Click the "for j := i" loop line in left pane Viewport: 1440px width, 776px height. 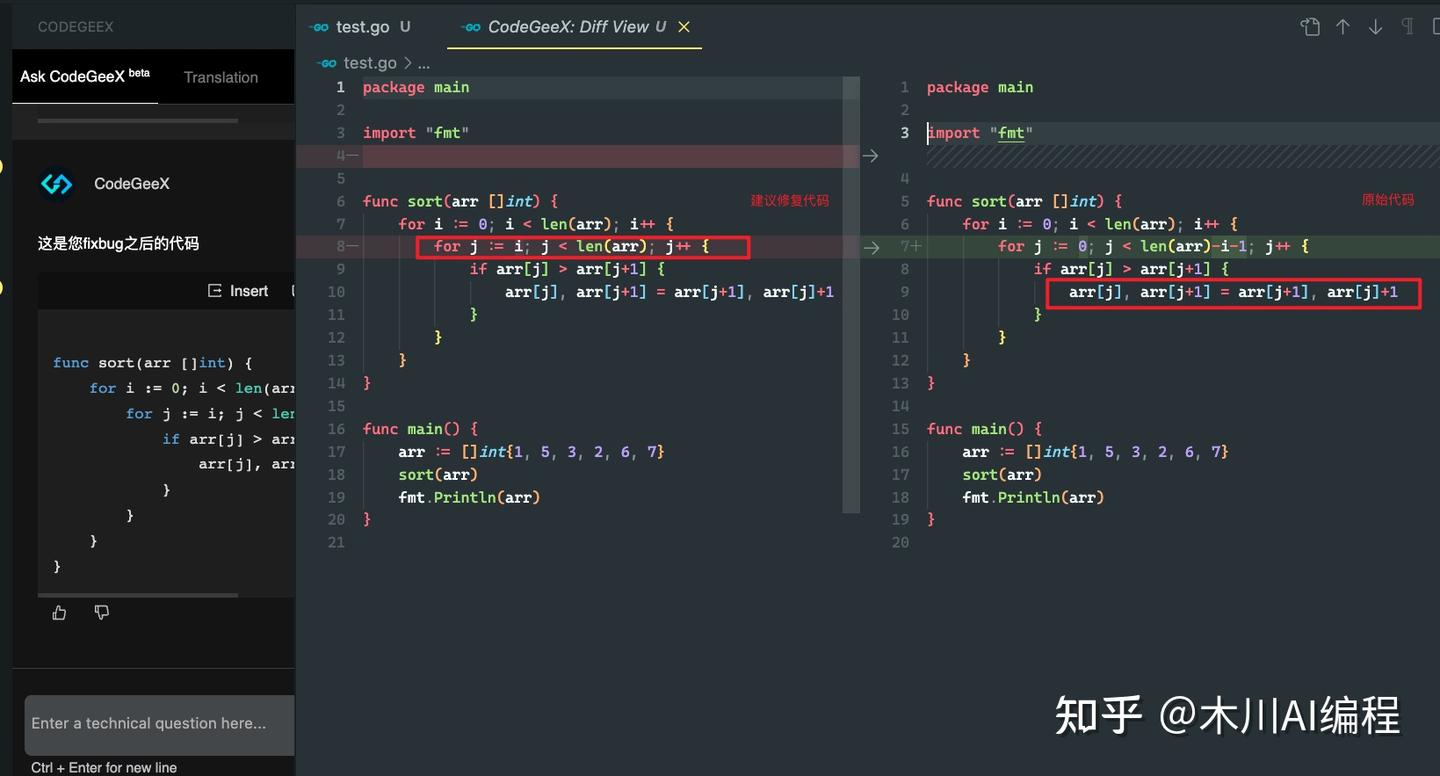coord(572,246)
